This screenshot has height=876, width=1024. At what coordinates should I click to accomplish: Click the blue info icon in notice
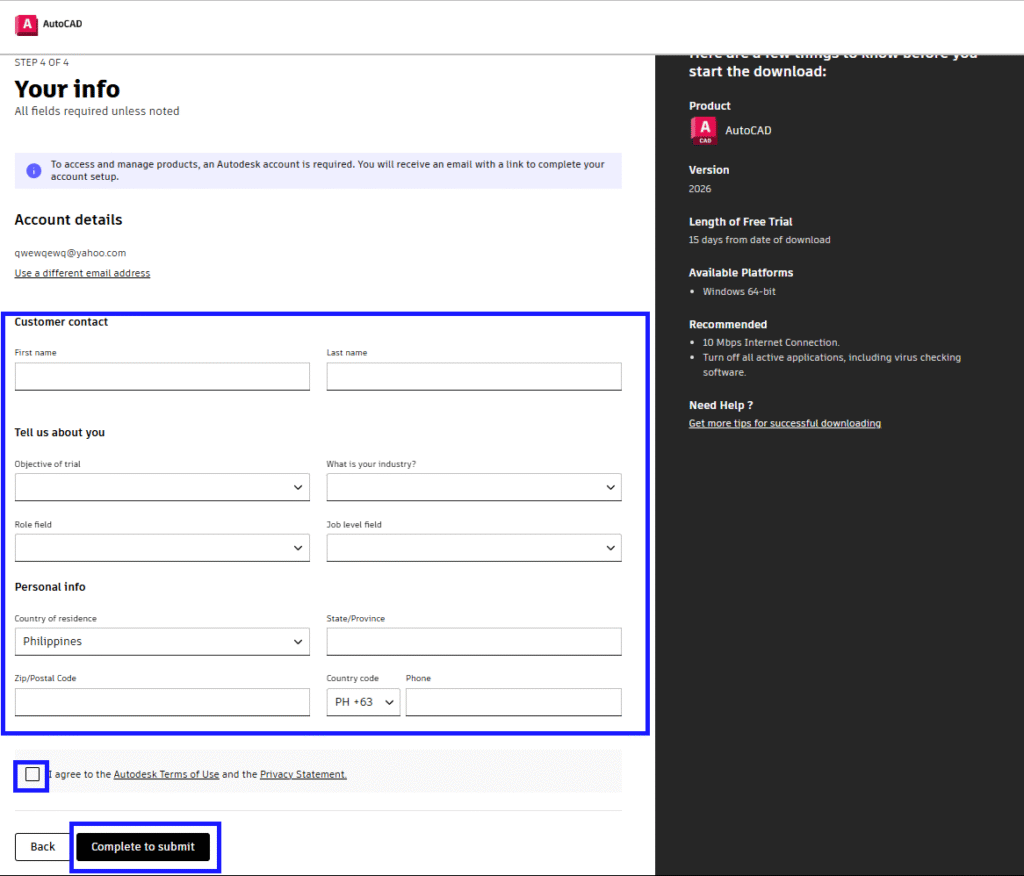pyautogui.click(x=33, y=171)
